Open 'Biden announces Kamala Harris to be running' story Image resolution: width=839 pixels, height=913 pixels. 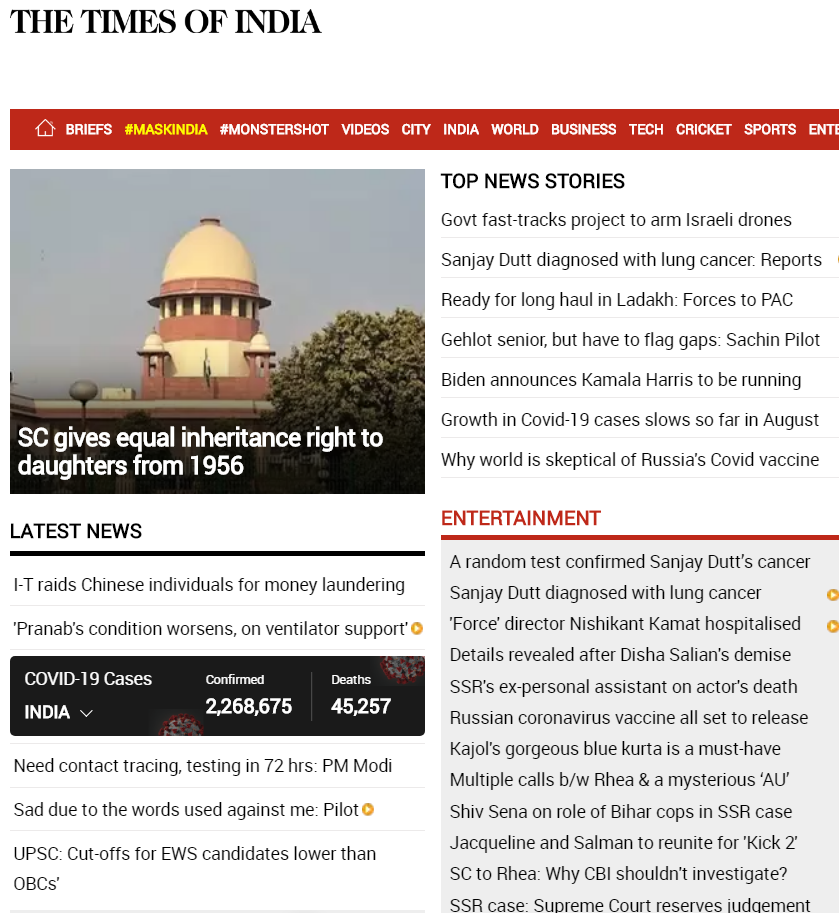click(x=621, y=380)
